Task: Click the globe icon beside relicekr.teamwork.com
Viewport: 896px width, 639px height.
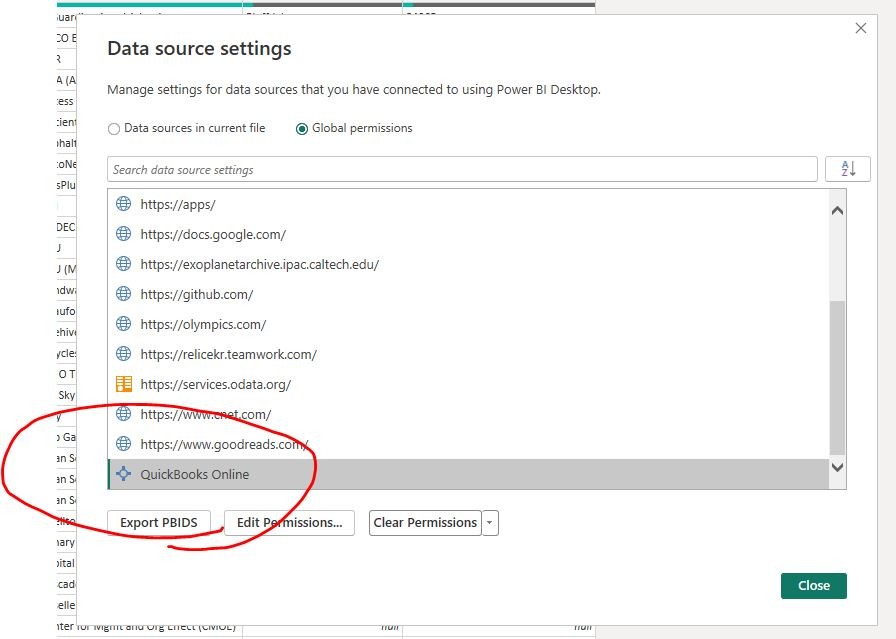Action: pyautogui.click(x=123, y=353)
